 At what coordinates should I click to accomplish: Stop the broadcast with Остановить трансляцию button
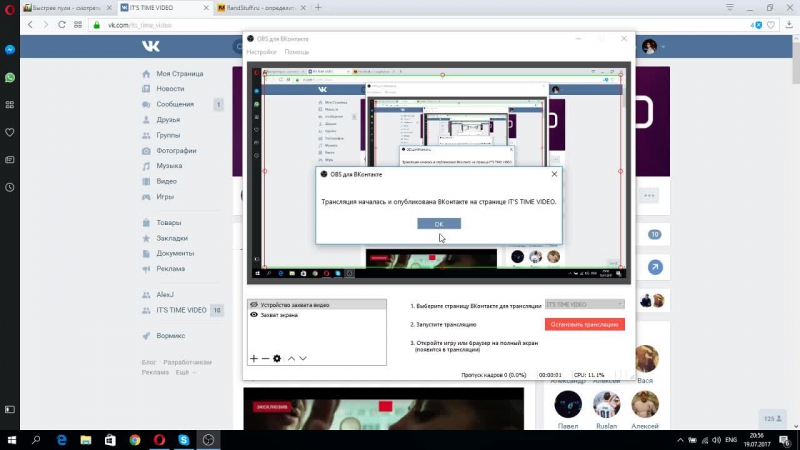pyautogui.click(x=584, y=324)
